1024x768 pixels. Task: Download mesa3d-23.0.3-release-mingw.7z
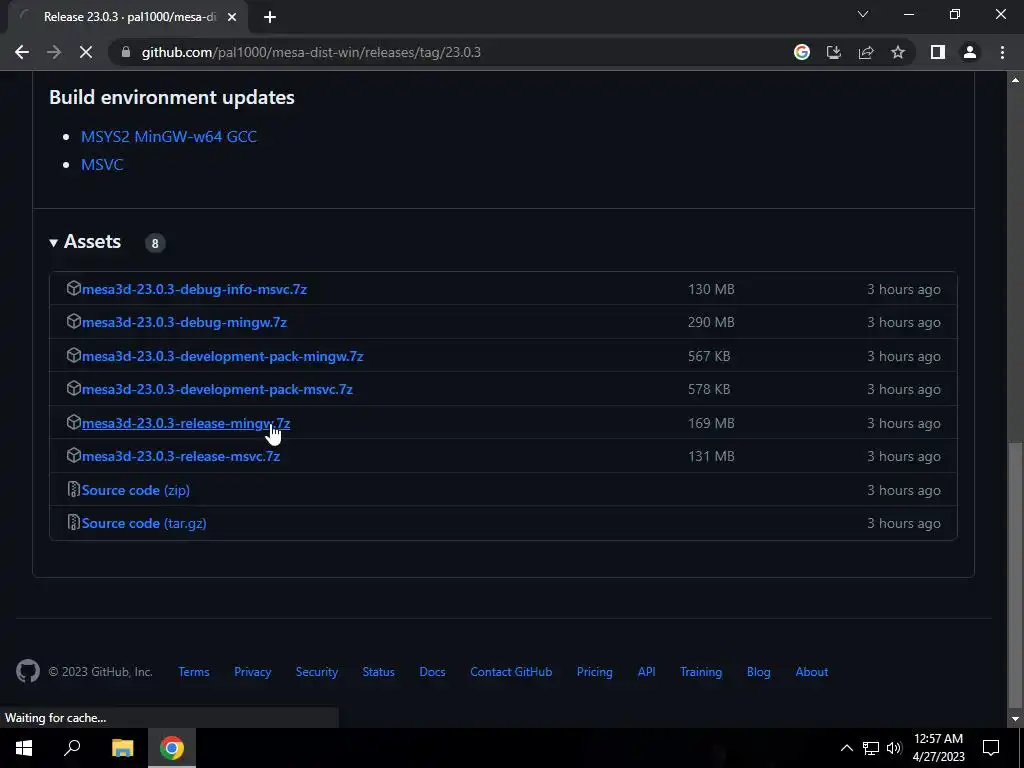(185, 423)
